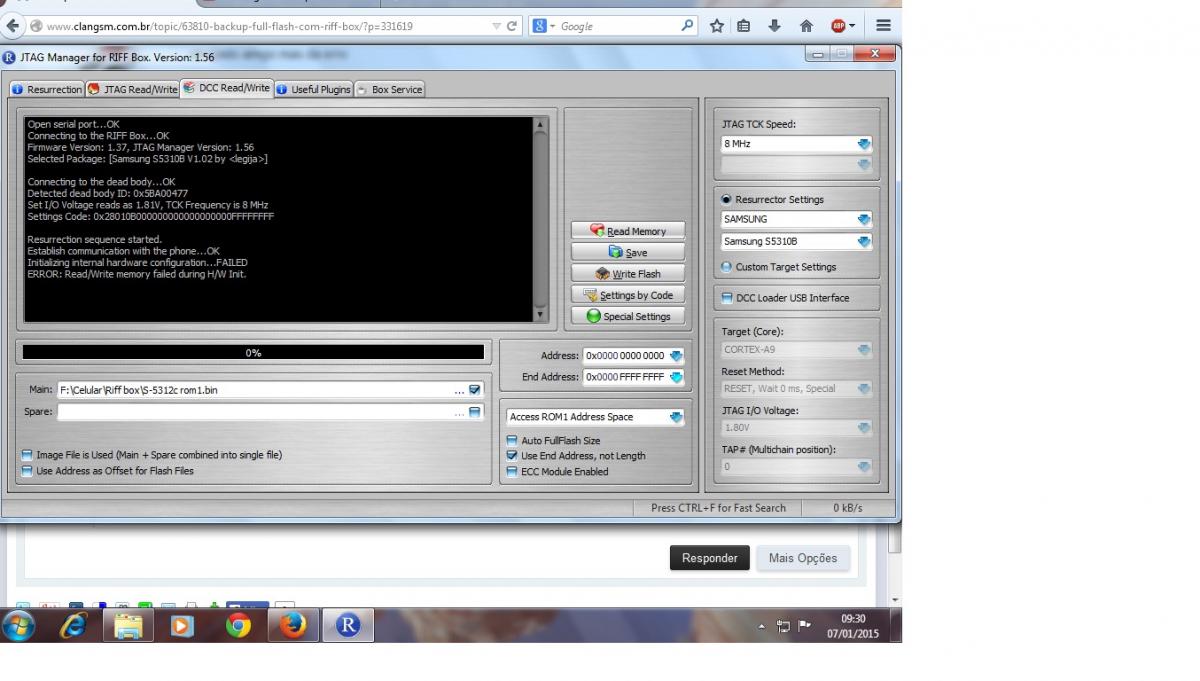This screenshot has height=681, width=1200.
Task: Click the network icon in system tray
Action: pos(783,627)
